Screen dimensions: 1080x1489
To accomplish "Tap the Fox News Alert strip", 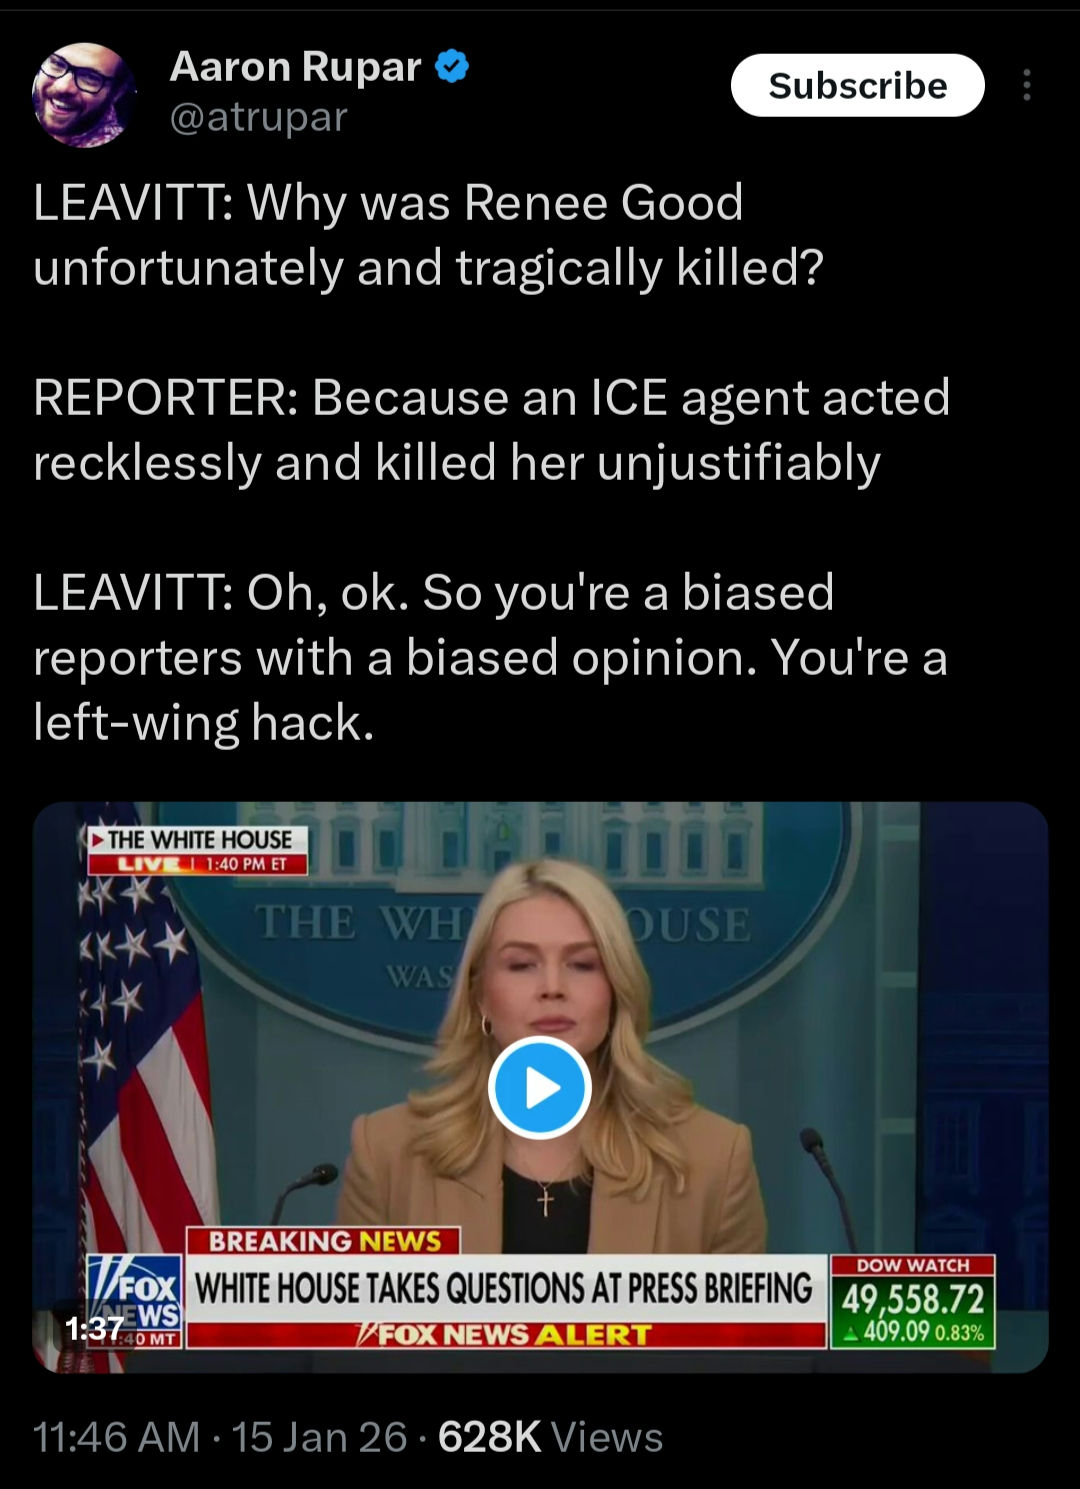I will (506, 1335).
